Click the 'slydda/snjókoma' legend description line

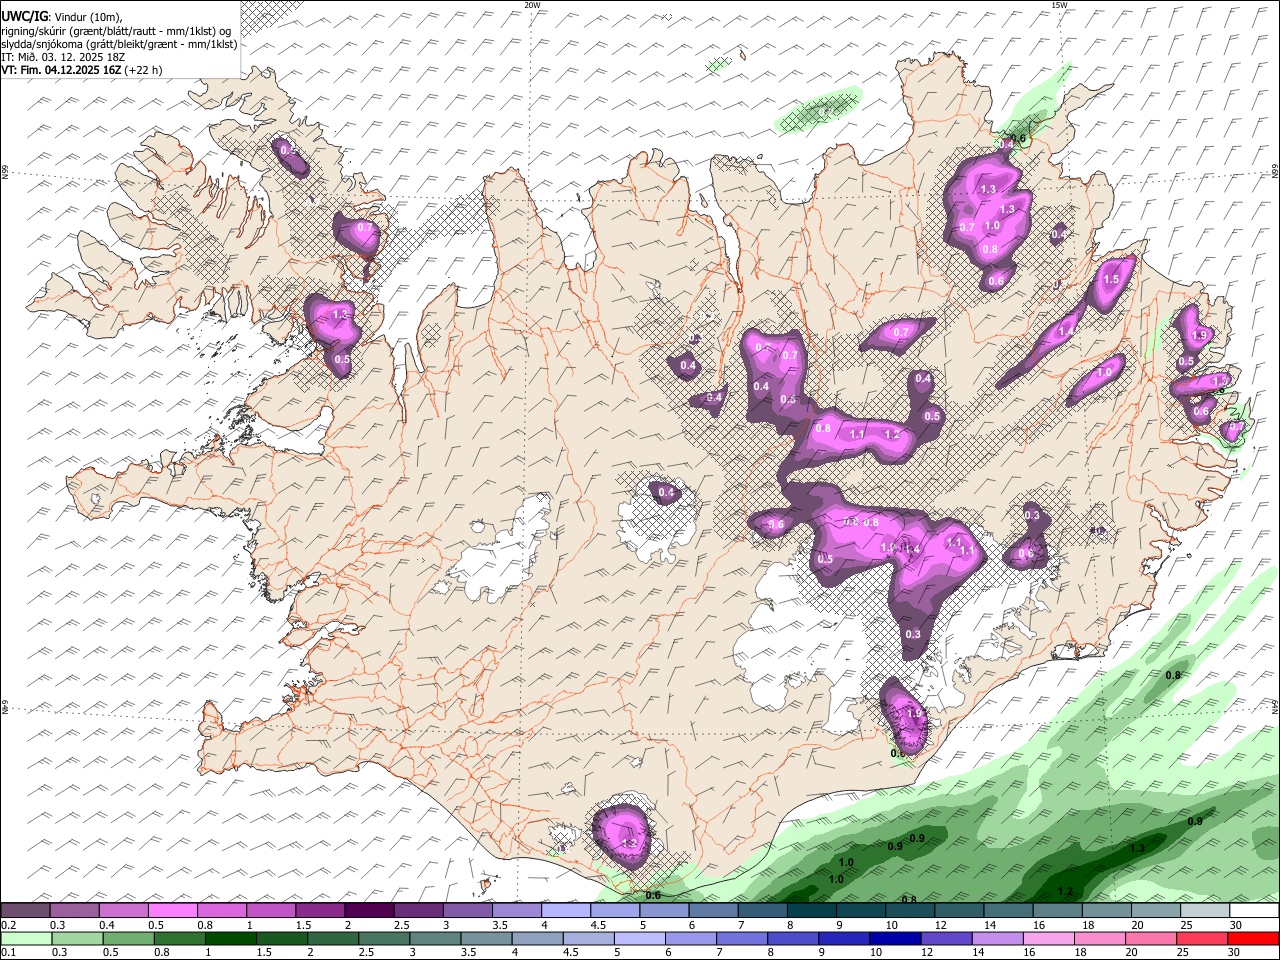coord(119,44)
